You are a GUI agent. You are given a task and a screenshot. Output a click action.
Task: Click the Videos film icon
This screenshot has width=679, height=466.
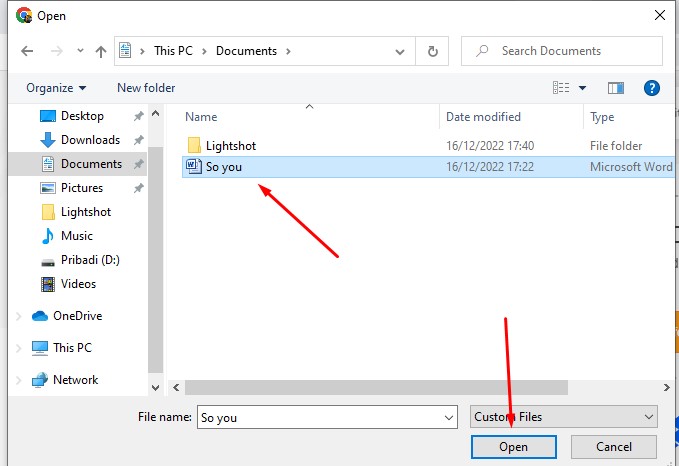click(48, 284)
